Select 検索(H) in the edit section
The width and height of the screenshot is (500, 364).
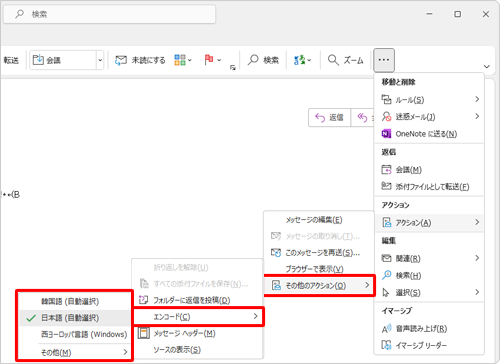click(x=429, y=275)
